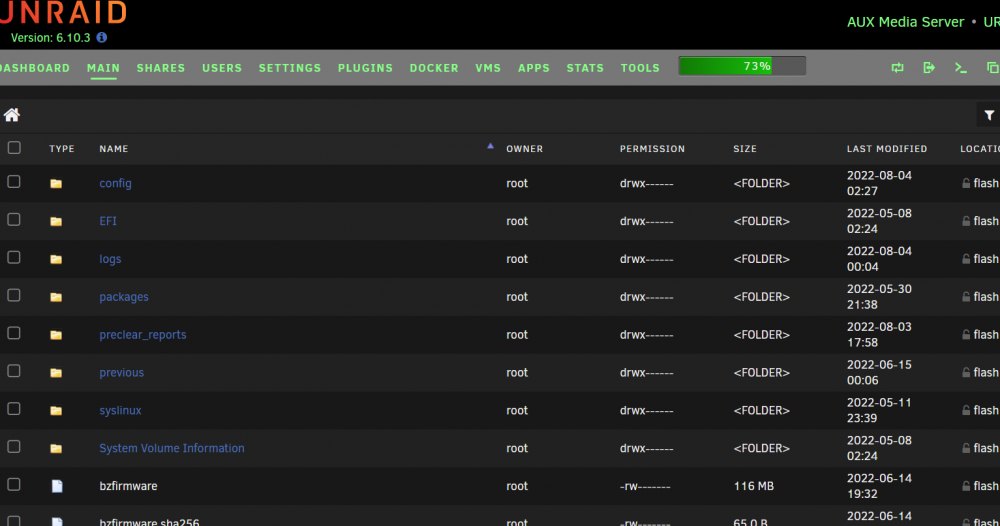Click the EFI folder icon
Image resolution: width=1000 pixels, height=526 pixels.
pyautogui.click(x=56, y=221)
